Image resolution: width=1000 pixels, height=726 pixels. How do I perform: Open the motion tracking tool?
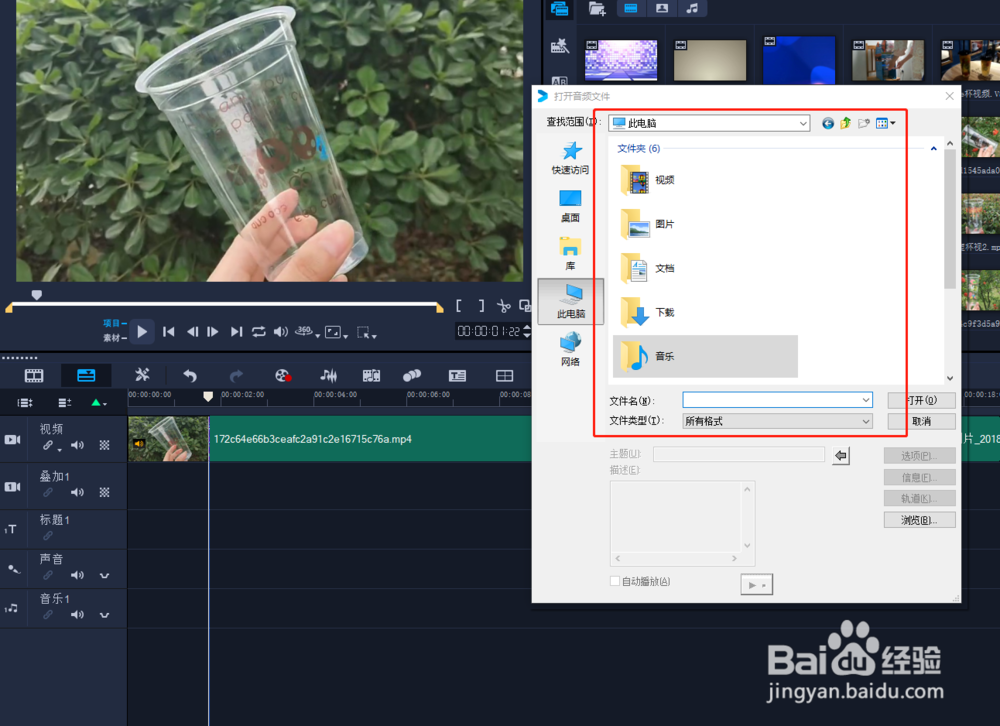coord(412,376)
